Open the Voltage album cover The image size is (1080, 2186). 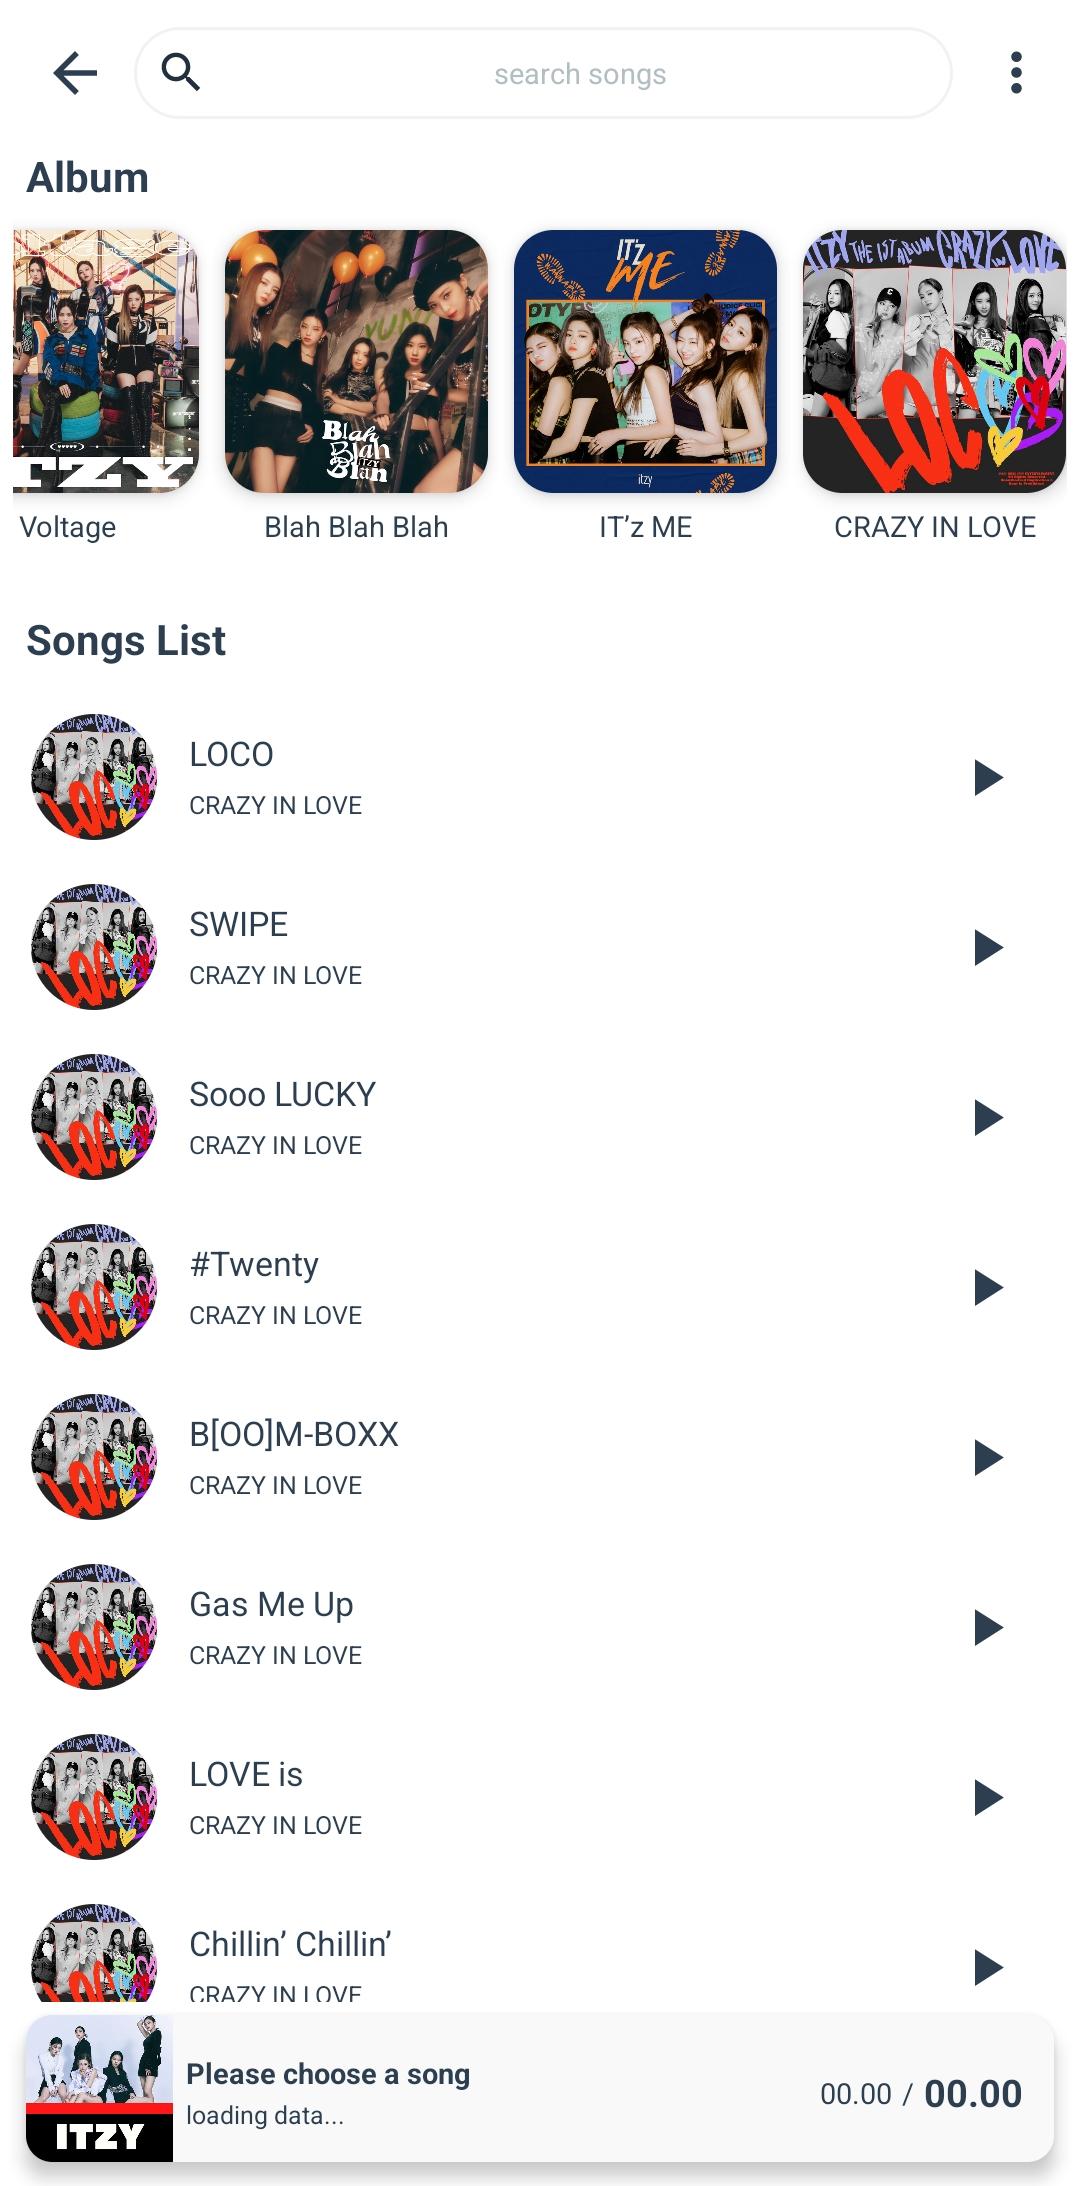[x=105, y=361]
